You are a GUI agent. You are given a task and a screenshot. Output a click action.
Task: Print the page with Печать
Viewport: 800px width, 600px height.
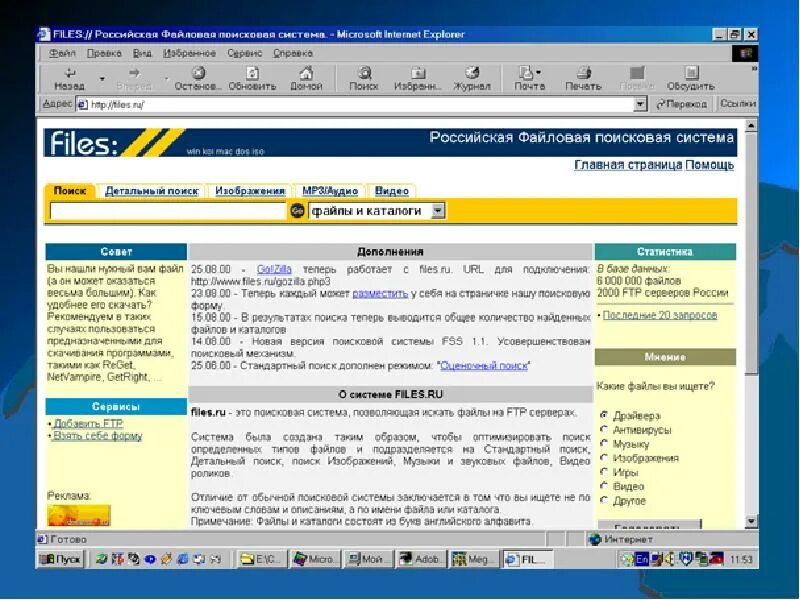[x=583, y=79]
